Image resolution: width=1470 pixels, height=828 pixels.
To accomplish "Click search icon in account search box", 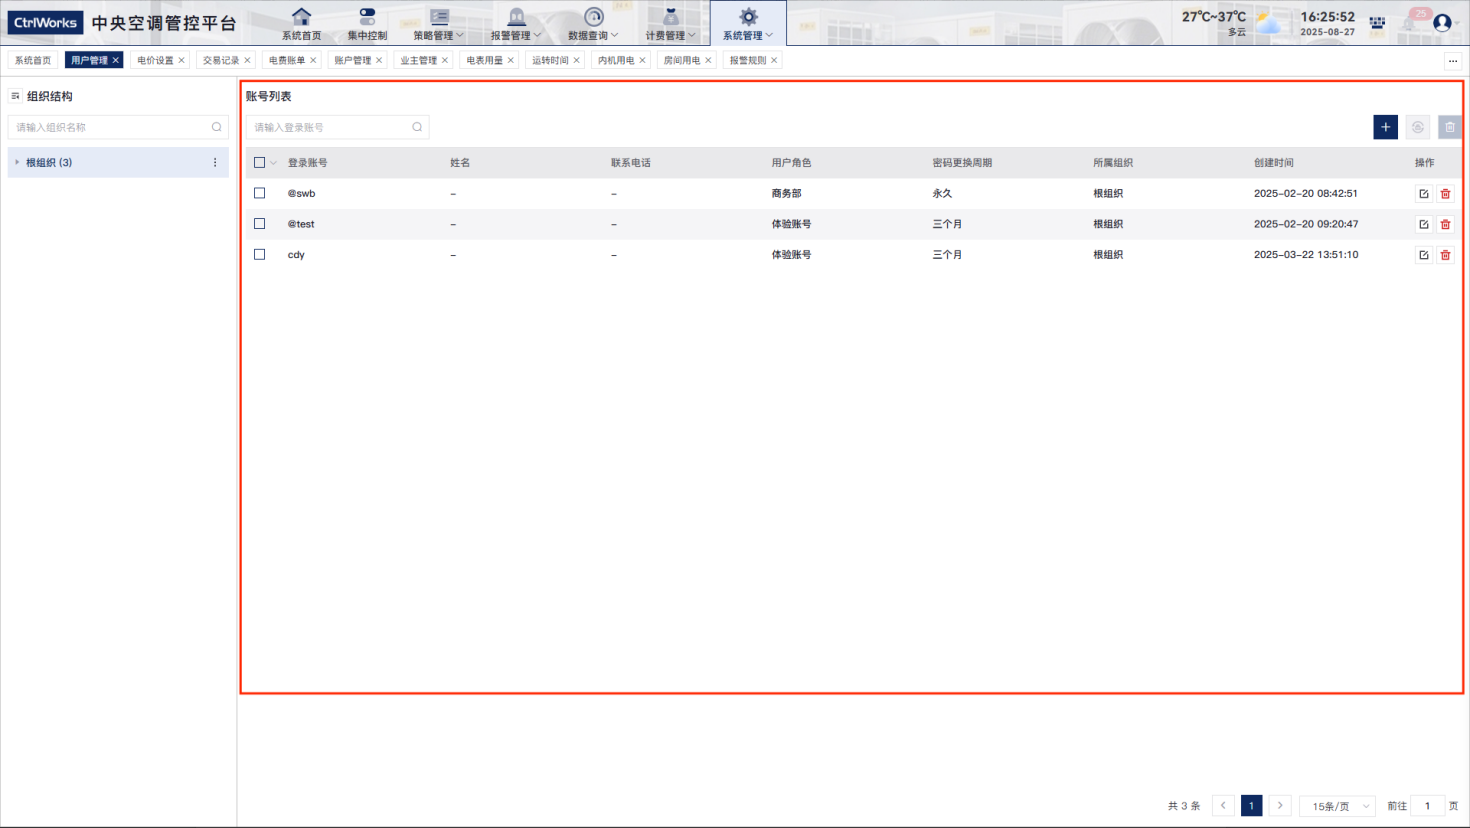I will (417, 127).
